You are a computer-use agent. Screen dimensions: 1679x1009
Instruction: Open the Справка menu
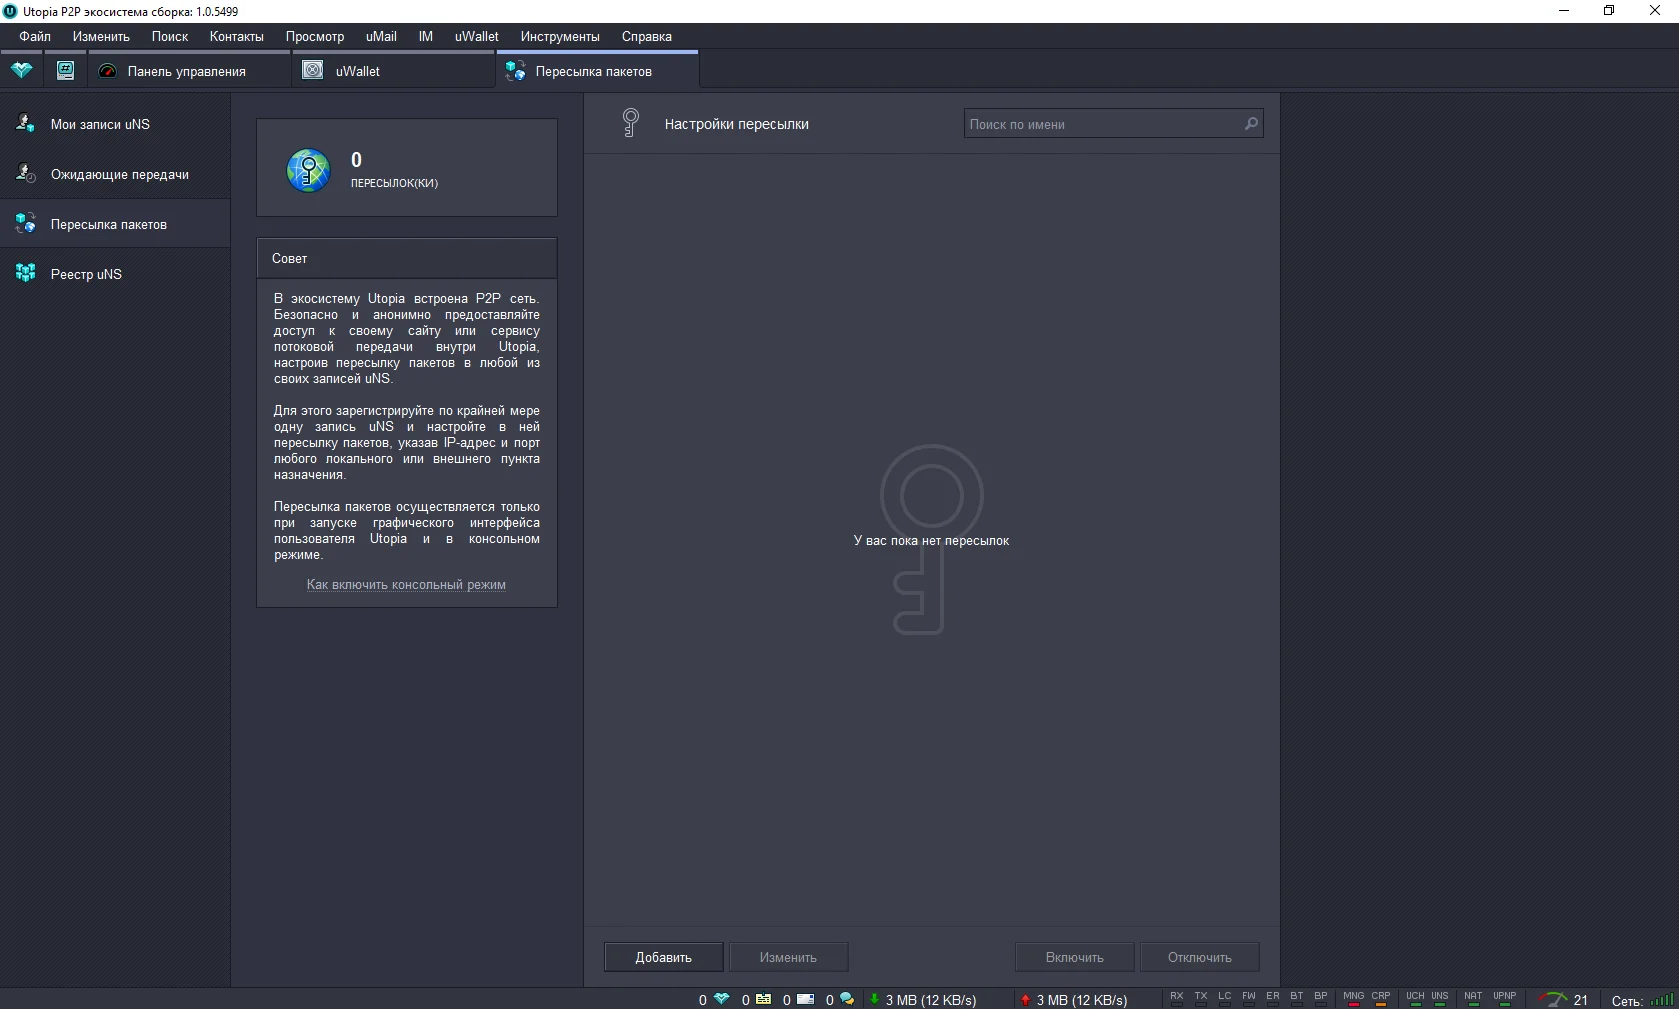click(646, 36)
